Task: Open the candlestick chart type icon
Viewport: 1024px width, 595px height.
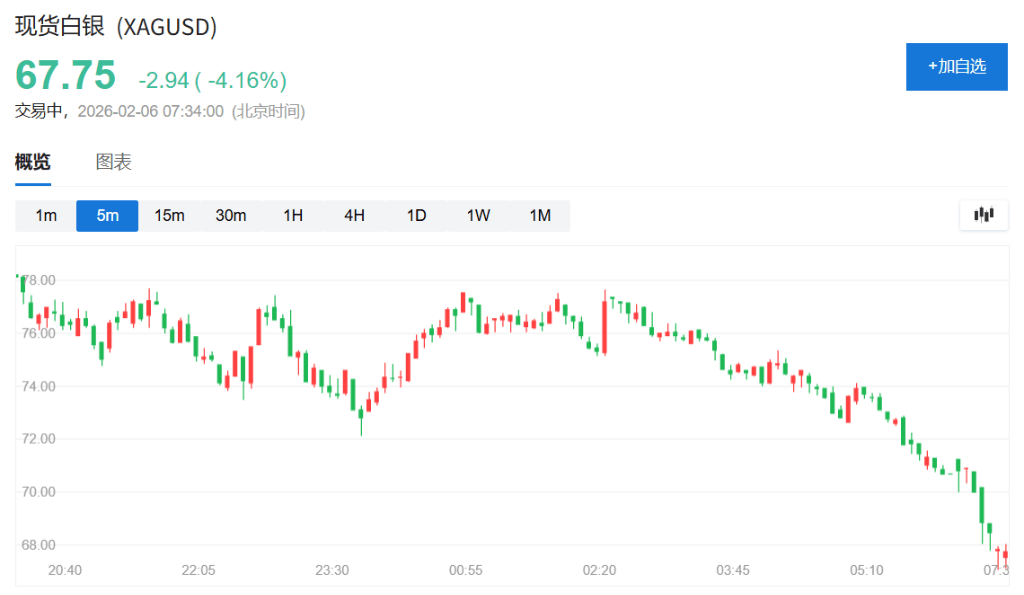Action: [984, 215]
